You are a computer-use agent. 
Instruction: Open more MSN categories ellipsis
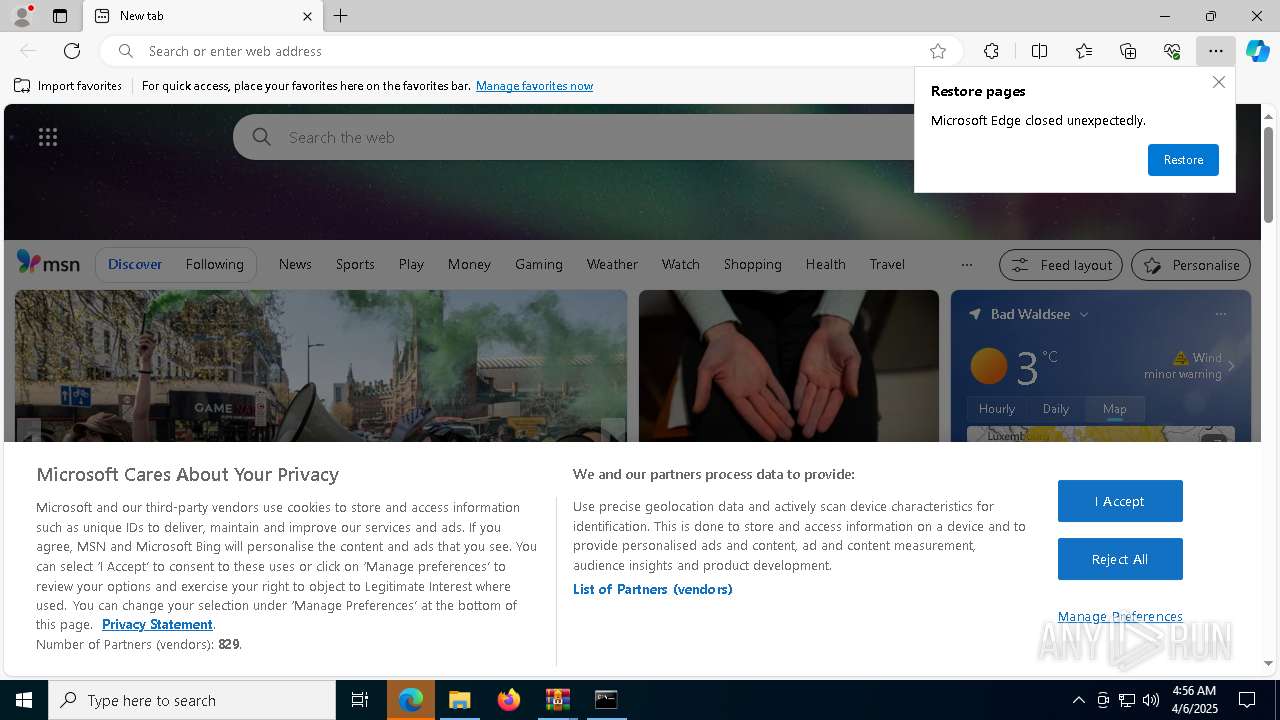pyautogui.click(x=966, y=265)
